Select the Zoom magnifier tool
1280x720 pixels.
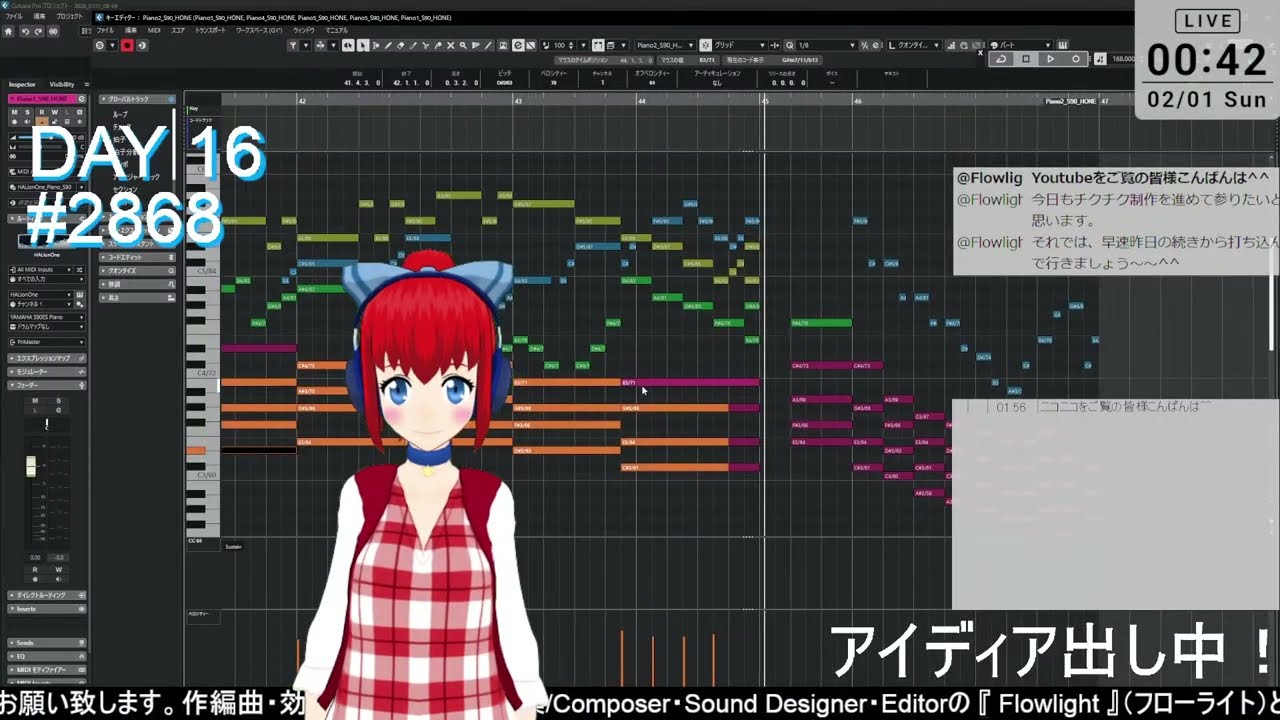click(462, 45)
